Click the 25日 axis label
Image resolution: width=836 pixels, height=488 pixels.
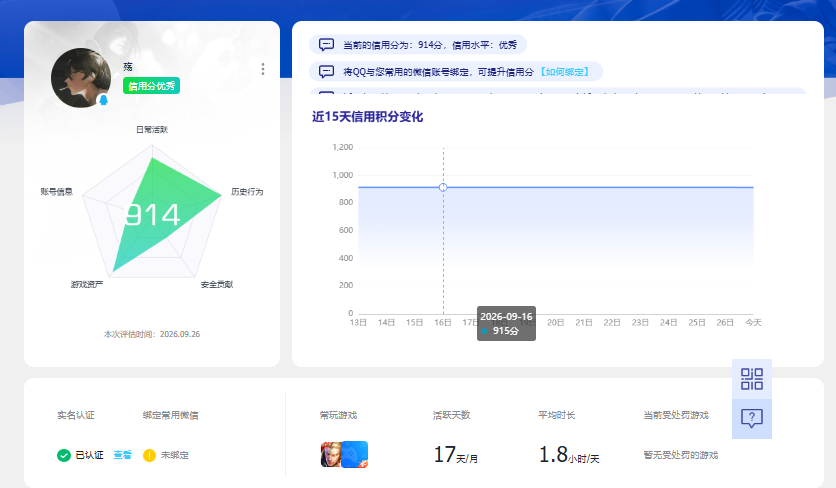click(697, 323)
